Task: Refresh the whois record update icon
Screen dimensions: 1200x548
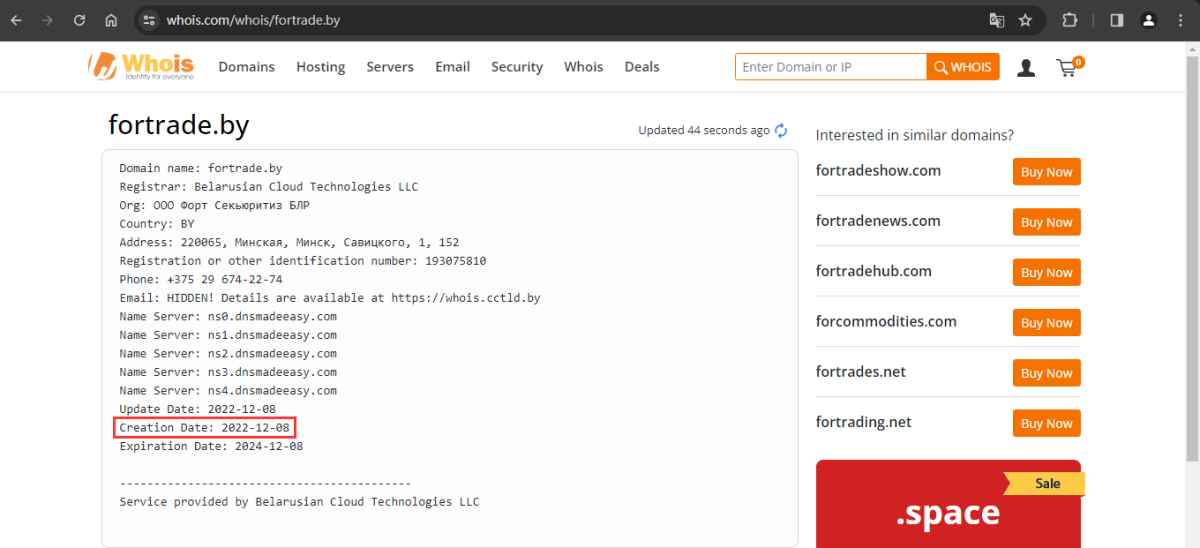Action: pos(781,130)
